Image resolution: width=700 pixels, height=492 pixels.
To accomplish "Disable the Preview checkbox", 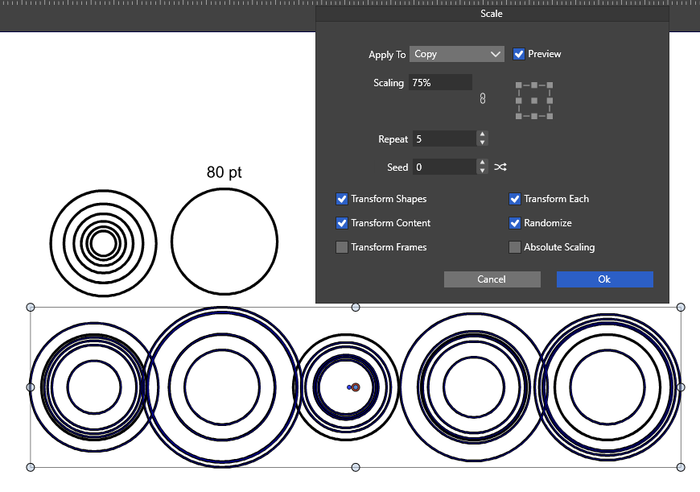I will (519, 54).
